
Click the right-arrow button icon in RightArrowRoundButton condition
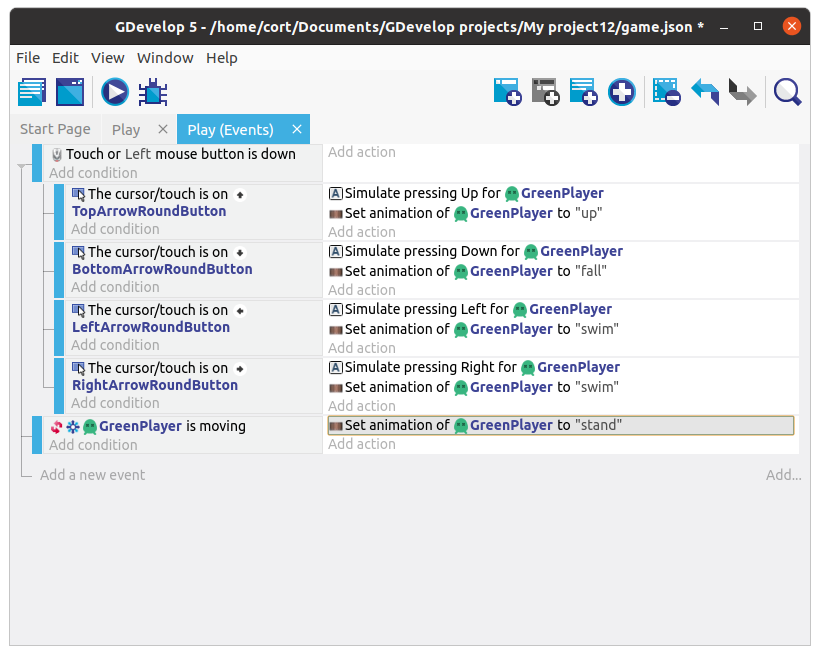(x=240, y=369)
